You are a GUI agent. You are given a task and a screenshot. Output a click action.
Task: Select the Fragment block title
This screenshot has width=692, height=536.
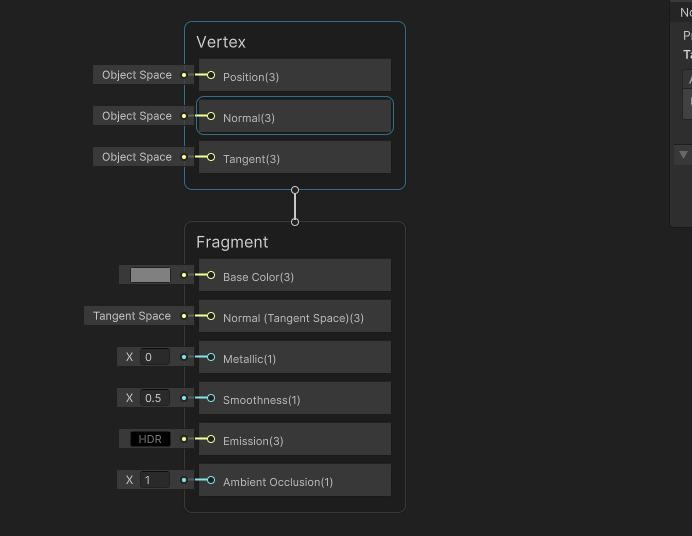point(232,242)
